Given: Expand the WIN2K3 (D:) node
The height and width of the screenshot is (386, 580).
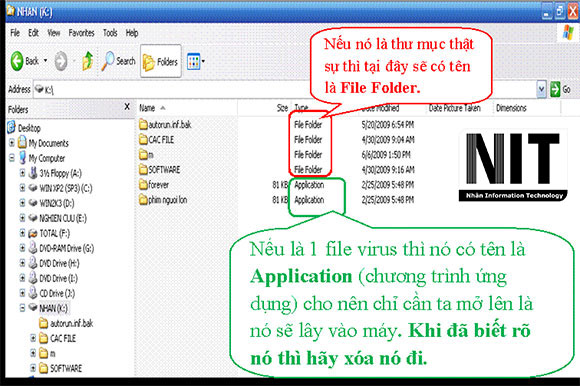Looking at the screenshot, I should (22, 203).
